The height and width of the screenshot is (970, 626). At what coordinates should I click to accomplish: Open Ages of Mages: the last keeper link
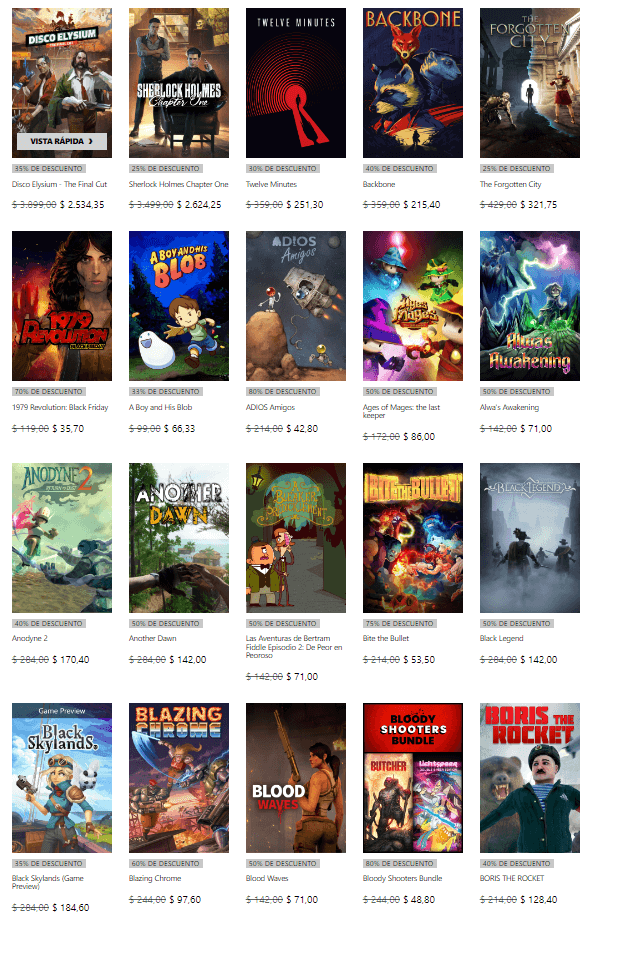click(401, 411)
